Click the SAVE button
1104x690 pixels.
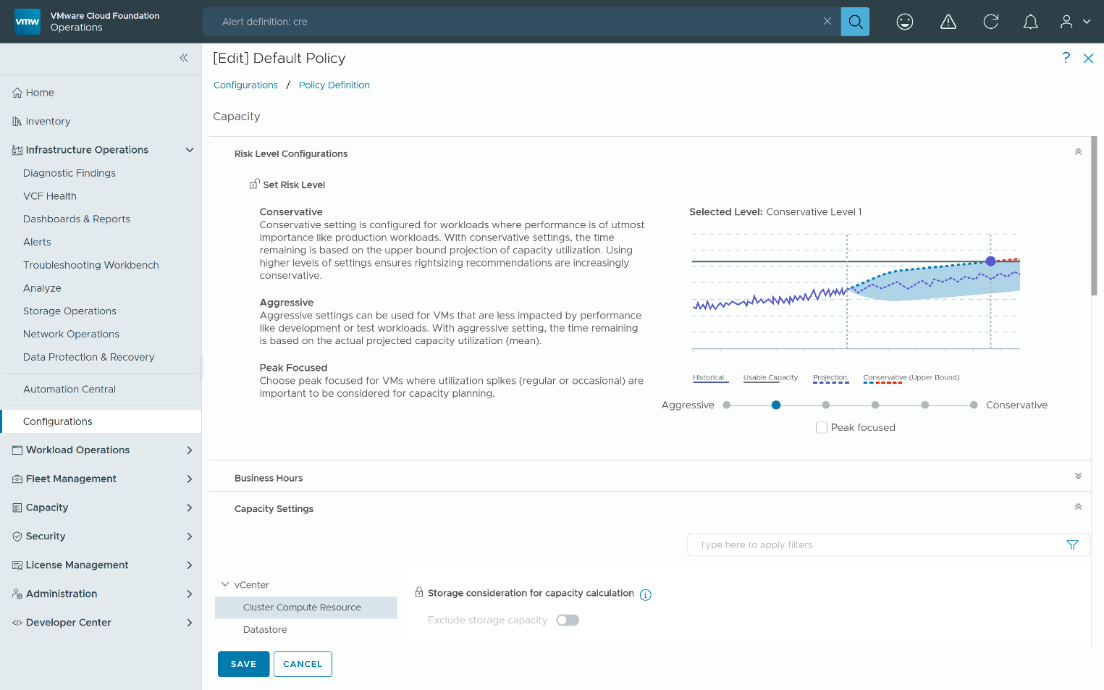coord(243,663)
